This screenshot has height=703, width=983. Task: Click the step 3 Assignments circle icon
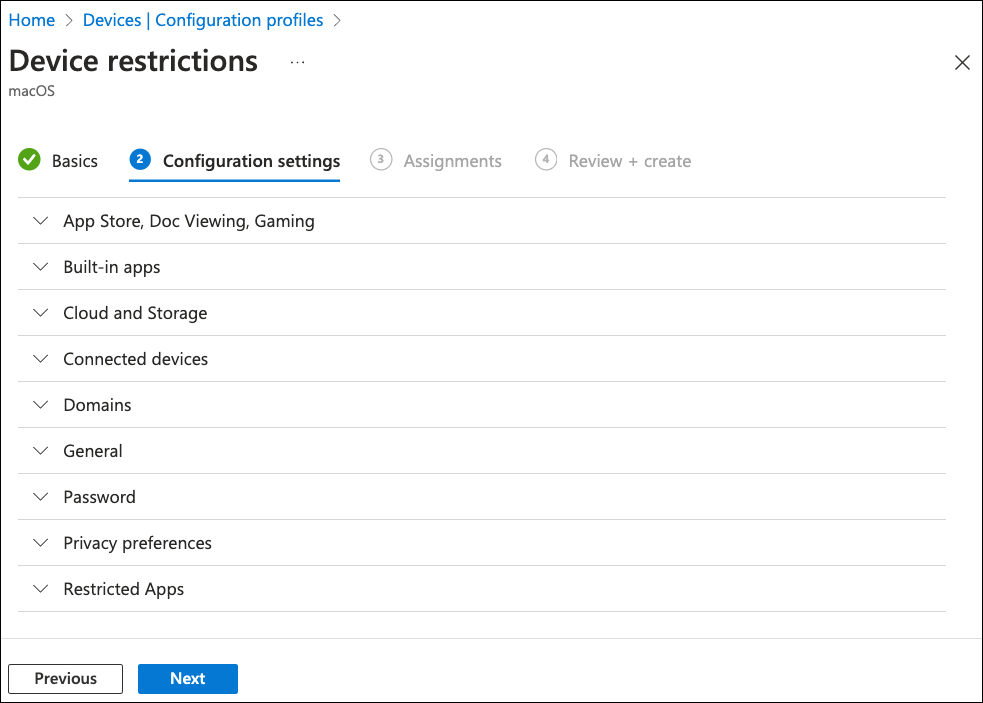click(381, 160)
